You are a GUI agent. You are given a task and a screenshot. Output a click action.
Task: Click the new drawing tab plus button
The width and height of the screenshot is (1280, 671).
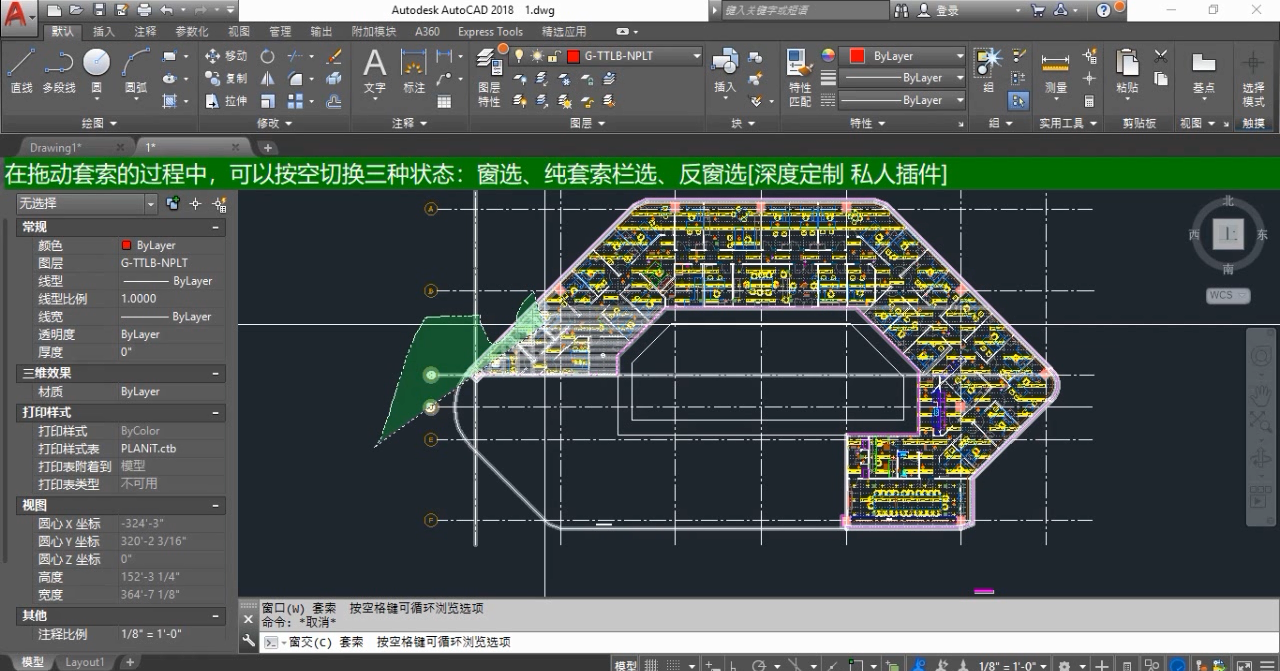268,148
